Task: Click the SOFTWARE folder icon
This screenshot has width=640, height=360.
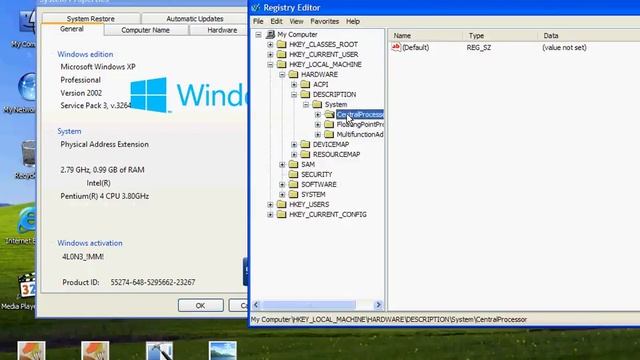Action: pos(293,184)
